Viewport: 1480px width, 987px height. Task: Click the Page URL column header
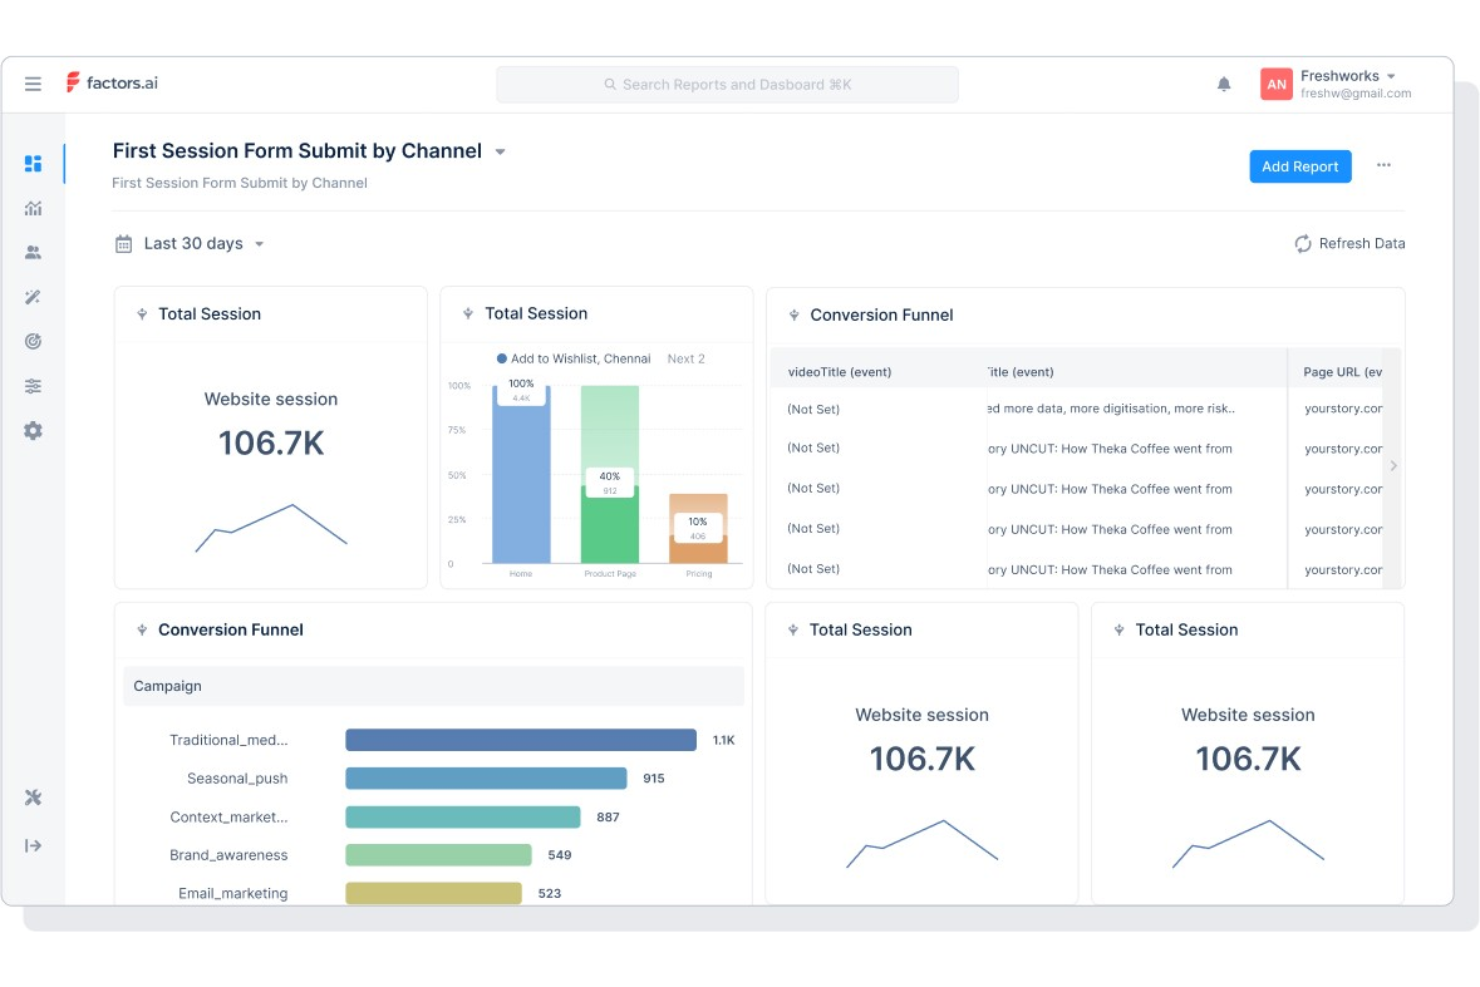click(x=1342, y=372)
